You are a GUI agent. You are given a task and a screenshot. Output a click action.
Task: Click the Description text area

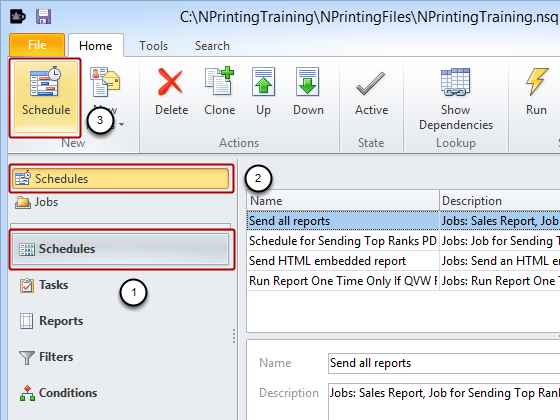(x=444, y=401)
